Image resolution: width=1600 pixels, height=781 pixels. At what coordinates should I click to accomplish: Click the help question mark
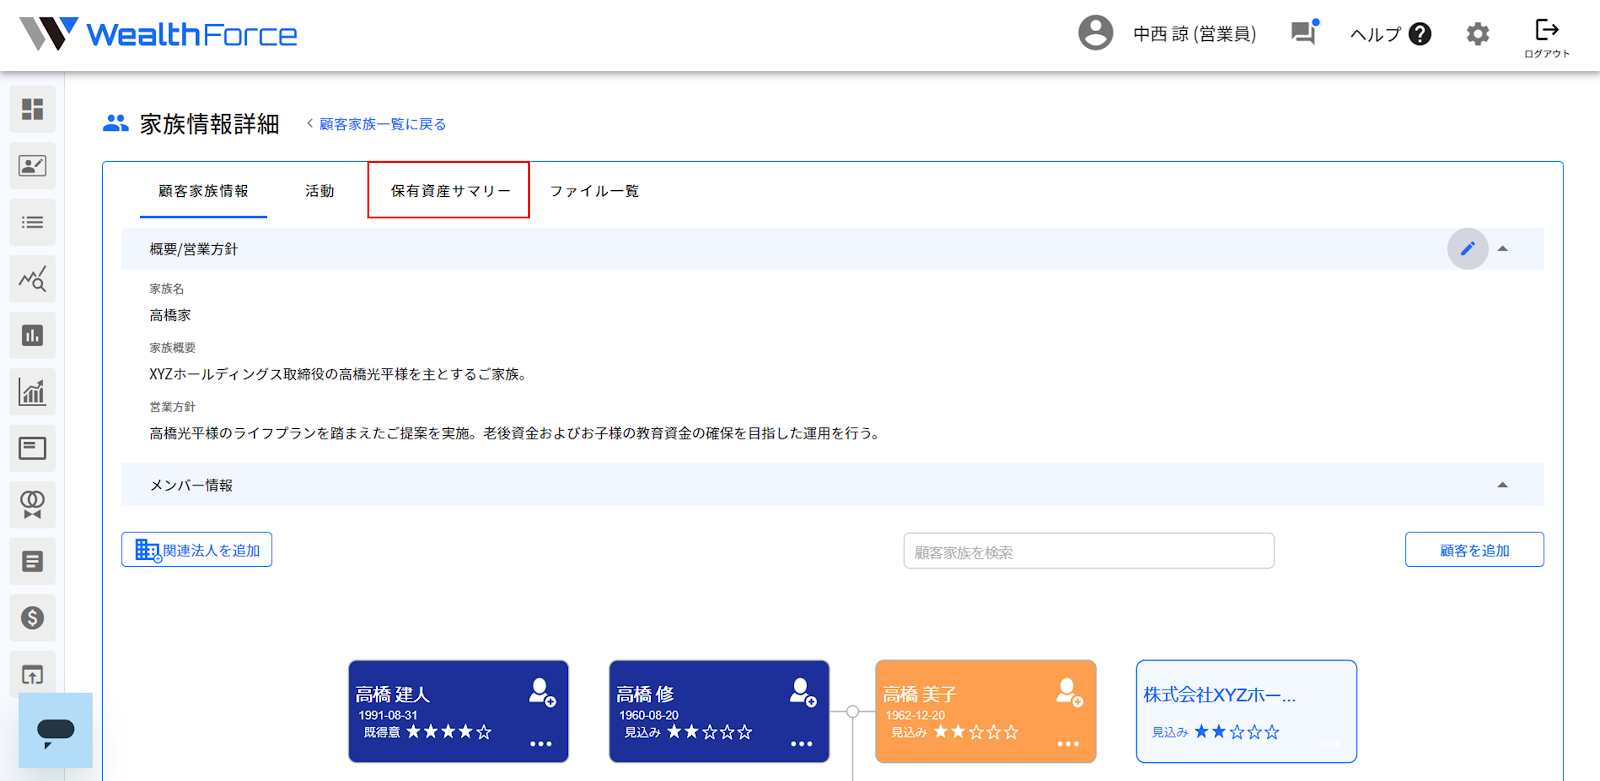tap(1420, 34)
